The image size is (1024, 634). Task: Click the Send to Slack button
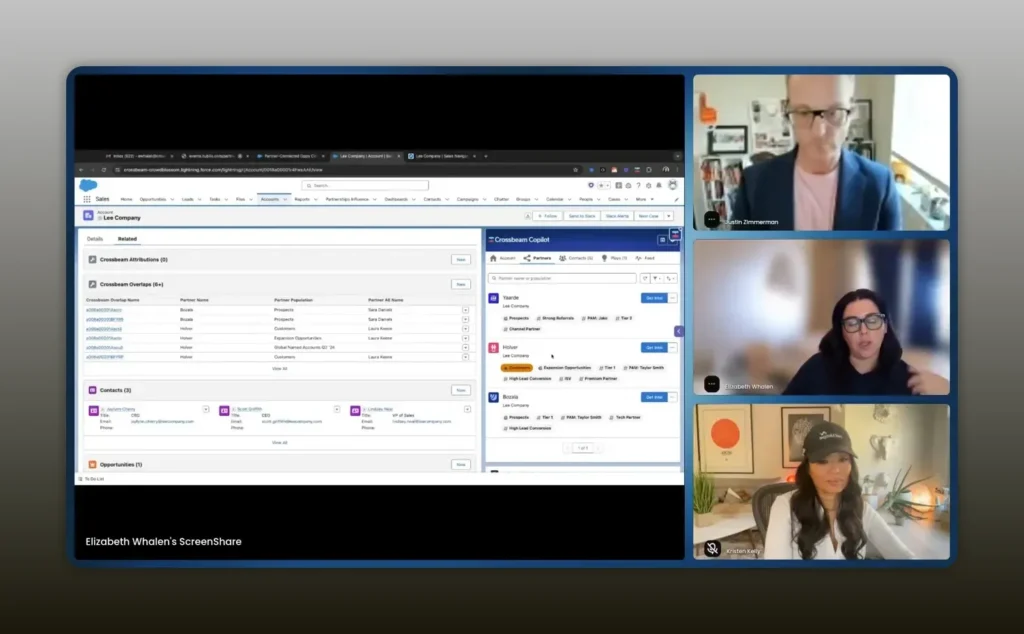coord(580,216)
